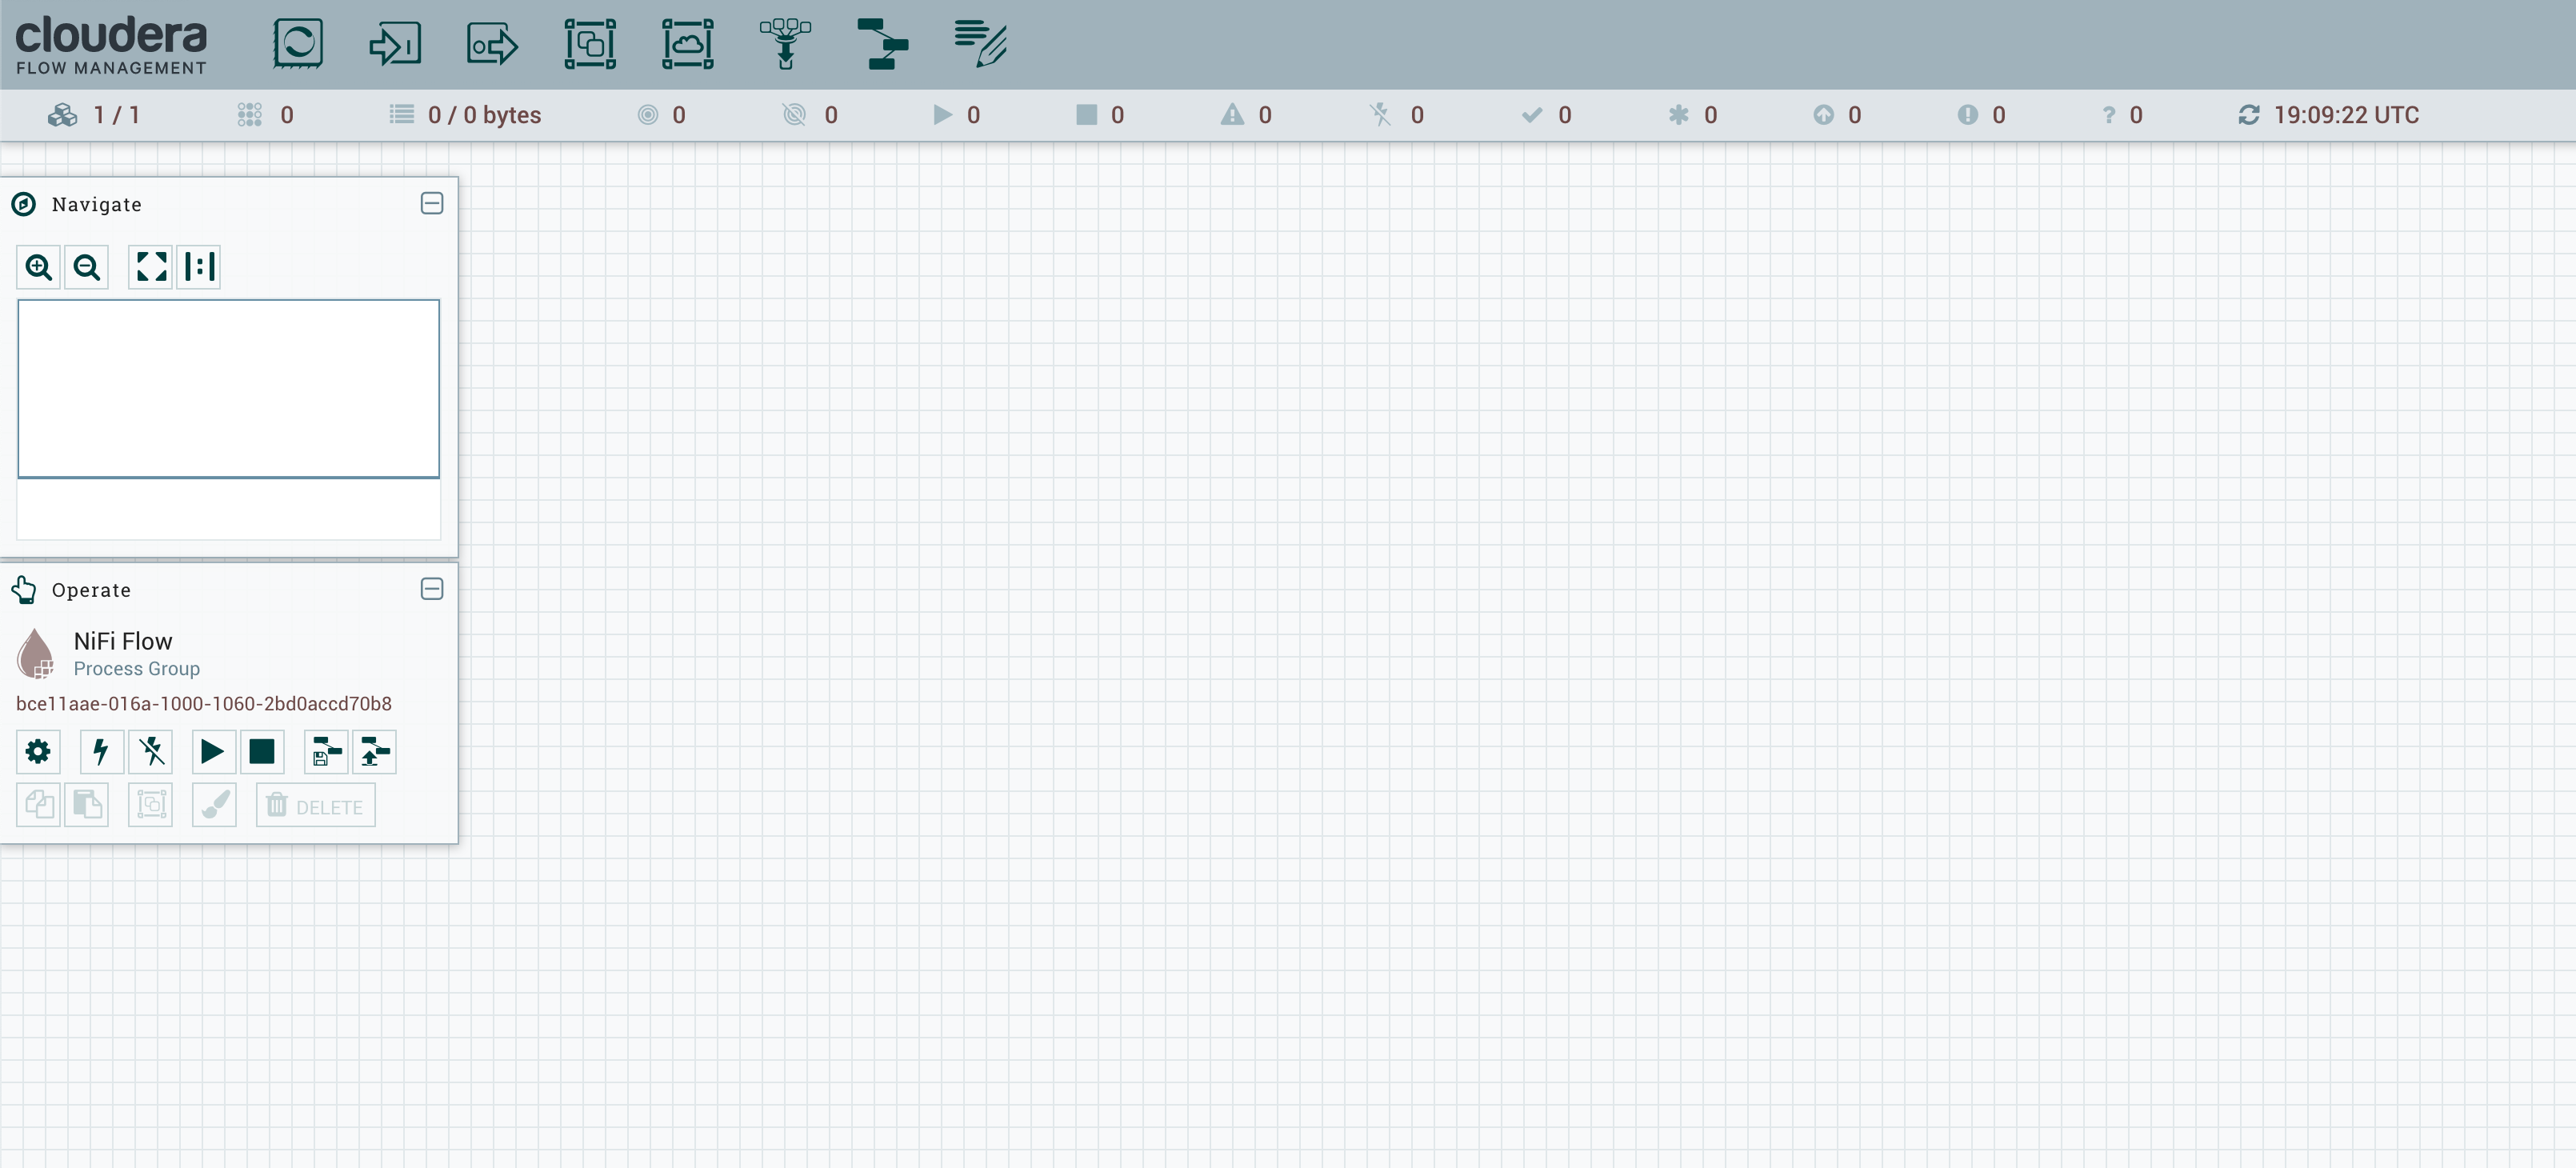
Task: Start the NiFi Flow process group
Action: click(212, 751)
